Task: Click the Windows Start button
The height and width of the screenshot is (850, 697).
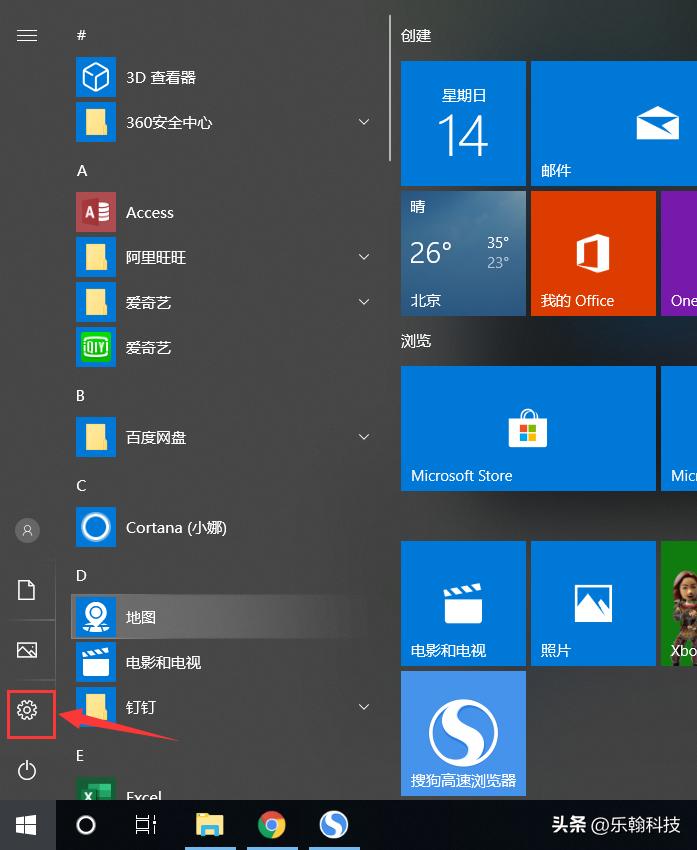Action: 27,825
